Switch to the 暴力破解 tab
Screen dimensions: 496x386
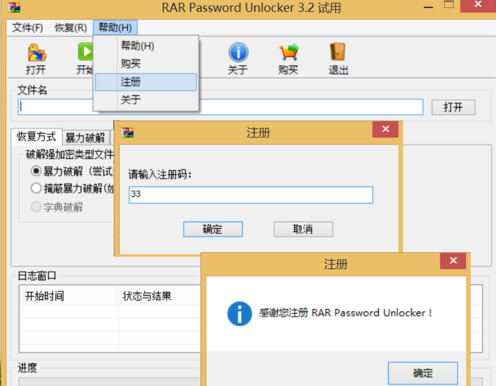(86, 137)
